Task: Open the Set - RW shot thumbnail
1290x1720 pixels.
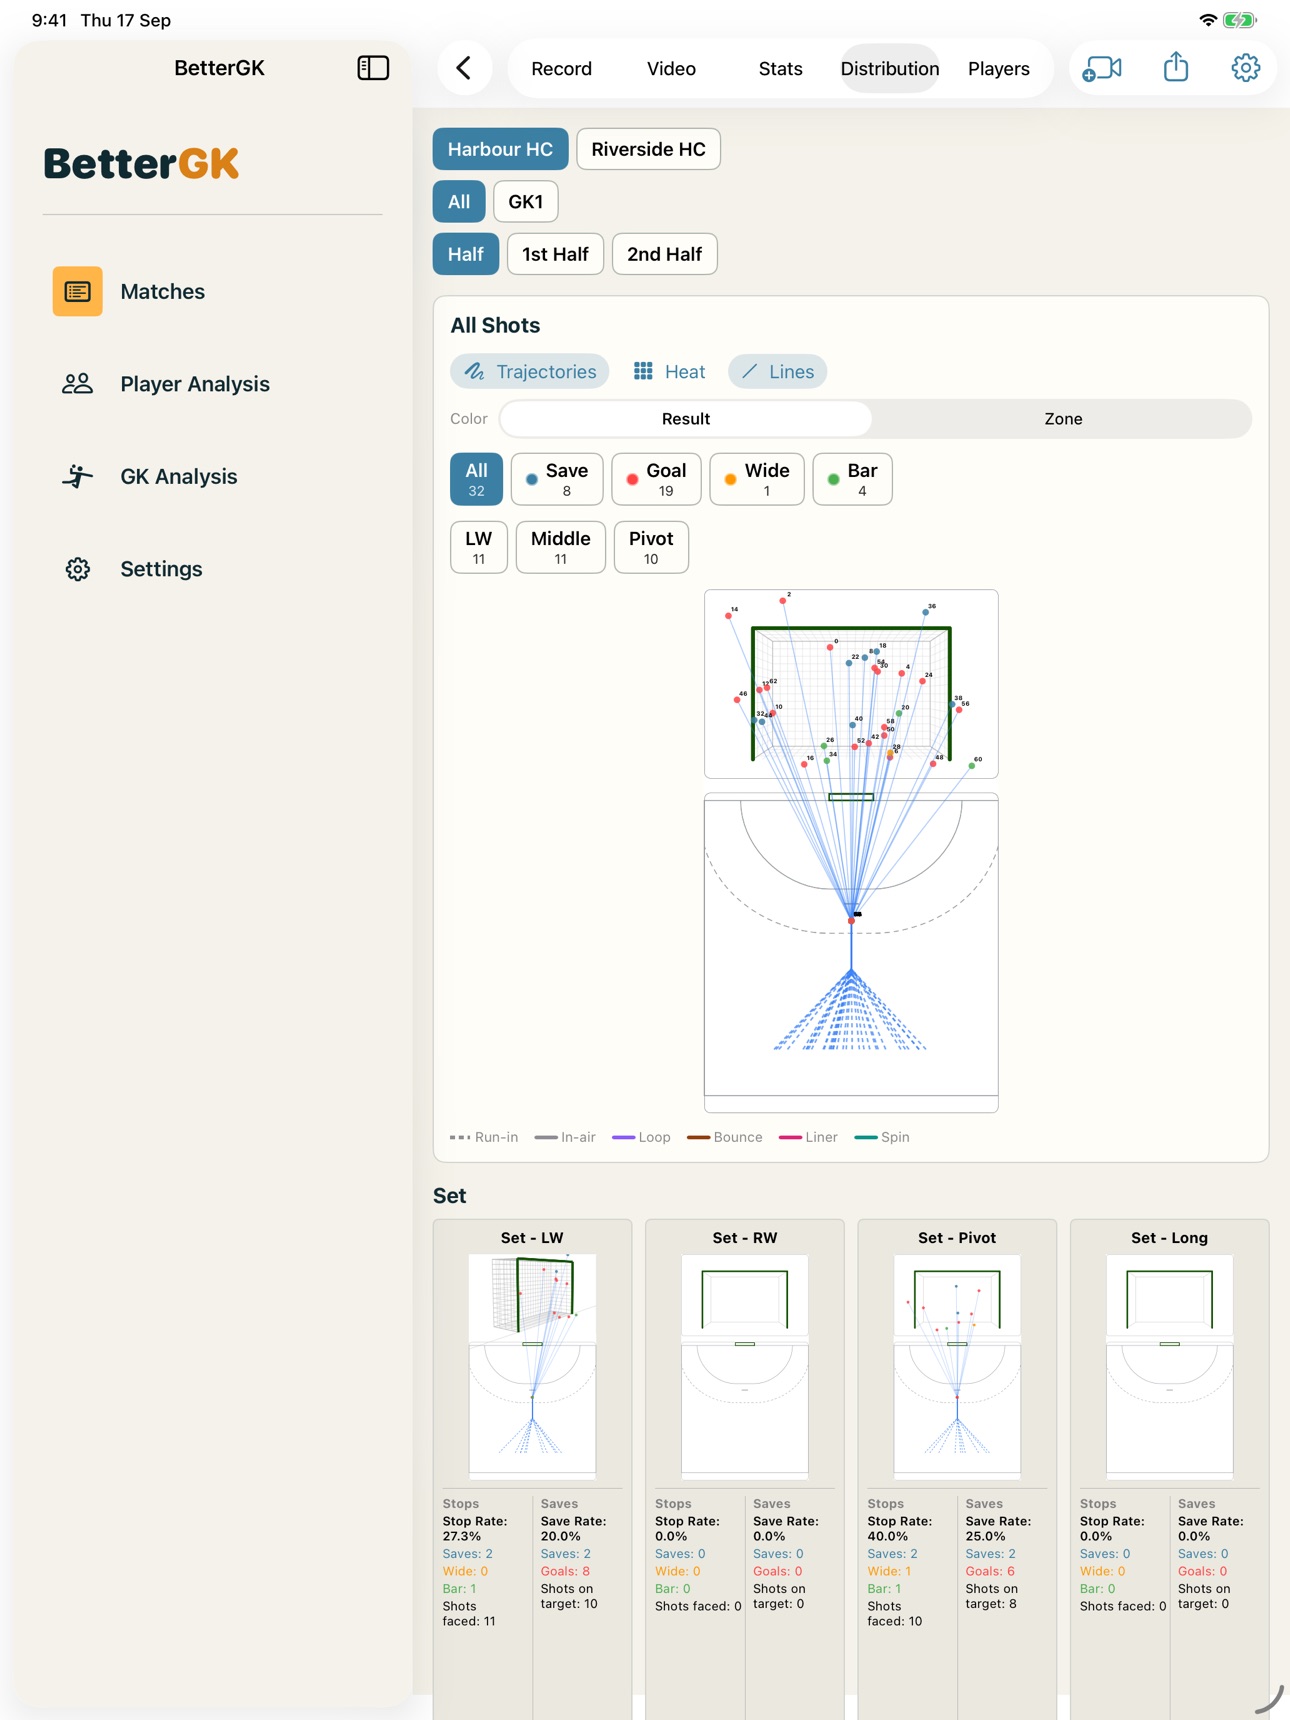Action: [745, 1366]
